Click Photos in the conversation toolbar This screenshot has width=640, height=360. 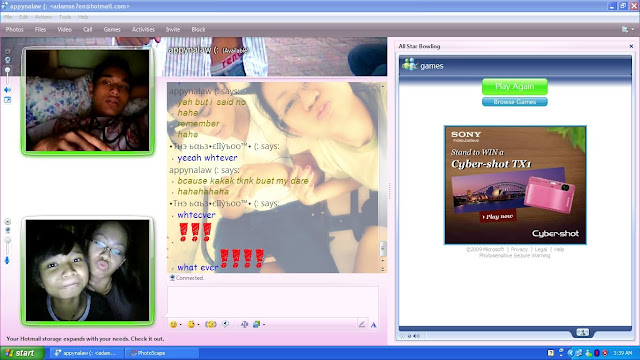pos(14,29)
